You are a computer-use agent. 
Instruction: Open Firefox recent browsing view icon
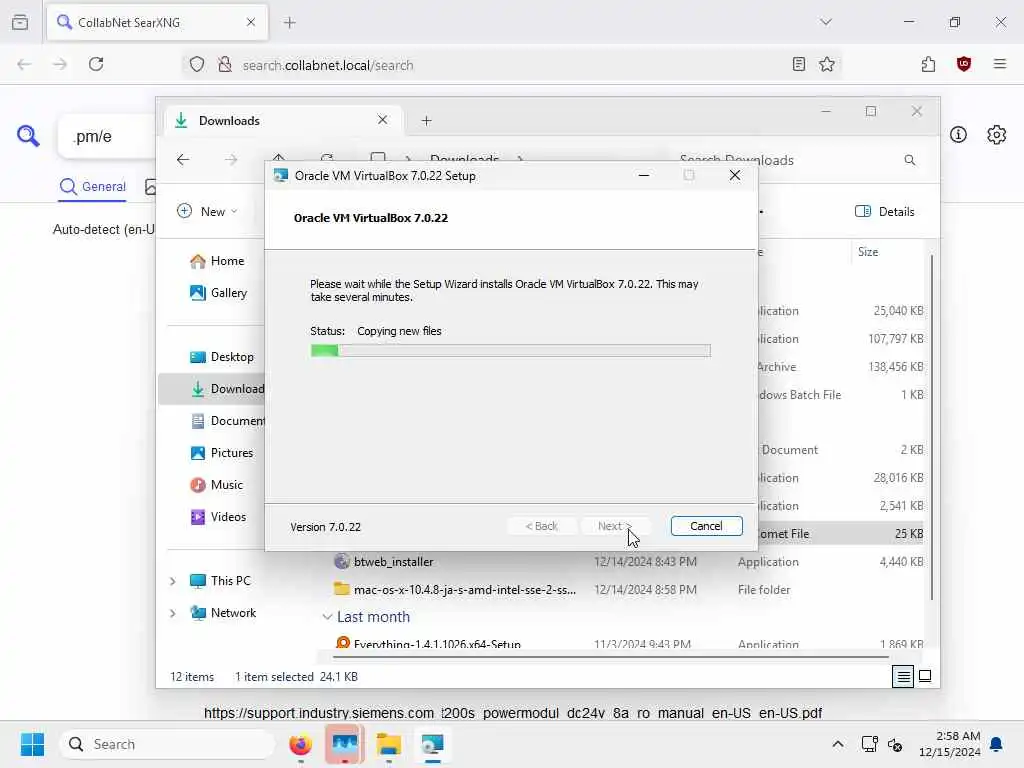click(x=20, y=22)
